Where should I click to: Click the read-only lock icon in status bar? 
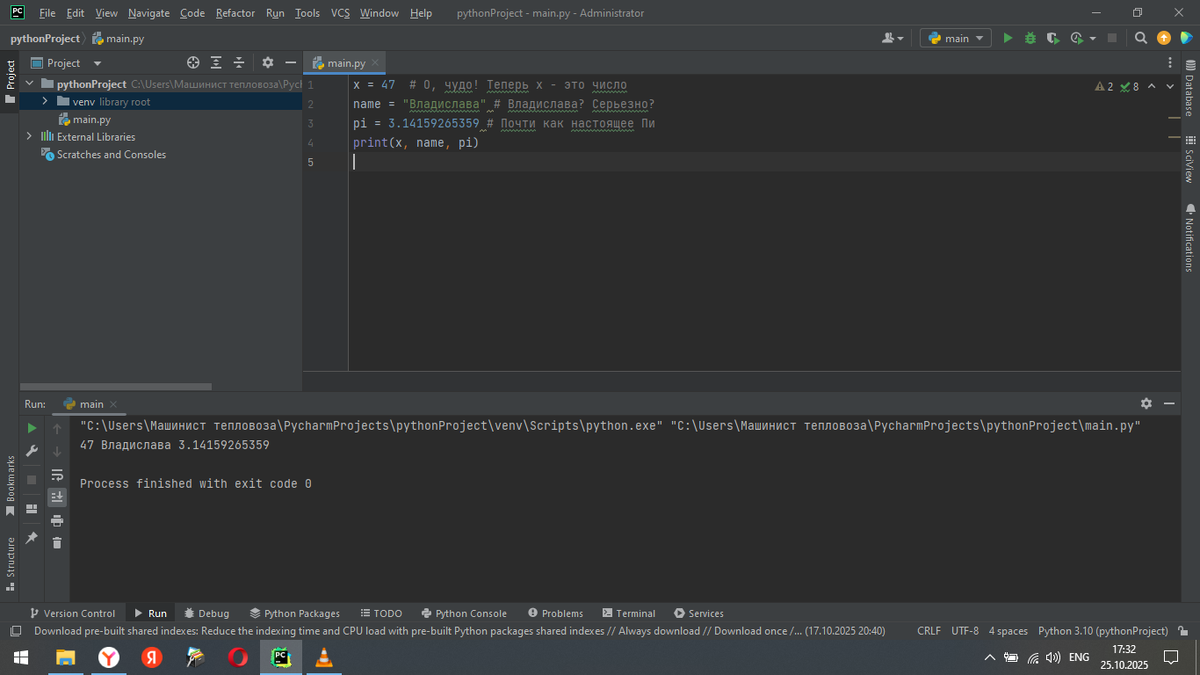click(1183, 631)
